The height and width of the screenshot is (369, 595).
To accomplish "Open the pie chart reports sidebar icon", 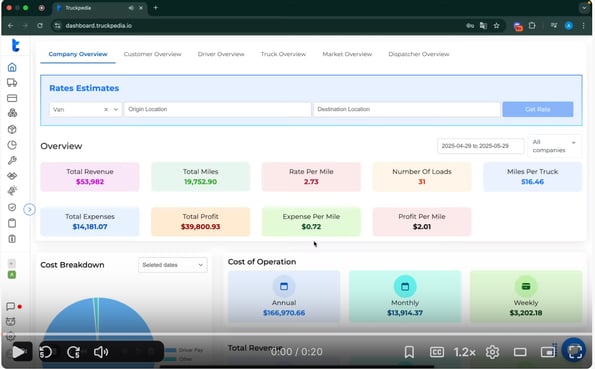I will [12, 145].
